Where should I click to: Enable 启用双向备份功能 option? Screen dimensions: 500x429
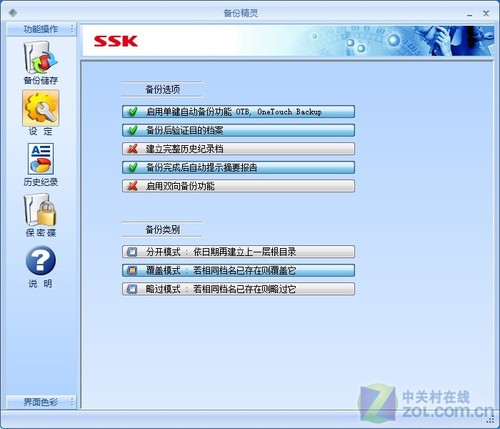coord(238,186)
